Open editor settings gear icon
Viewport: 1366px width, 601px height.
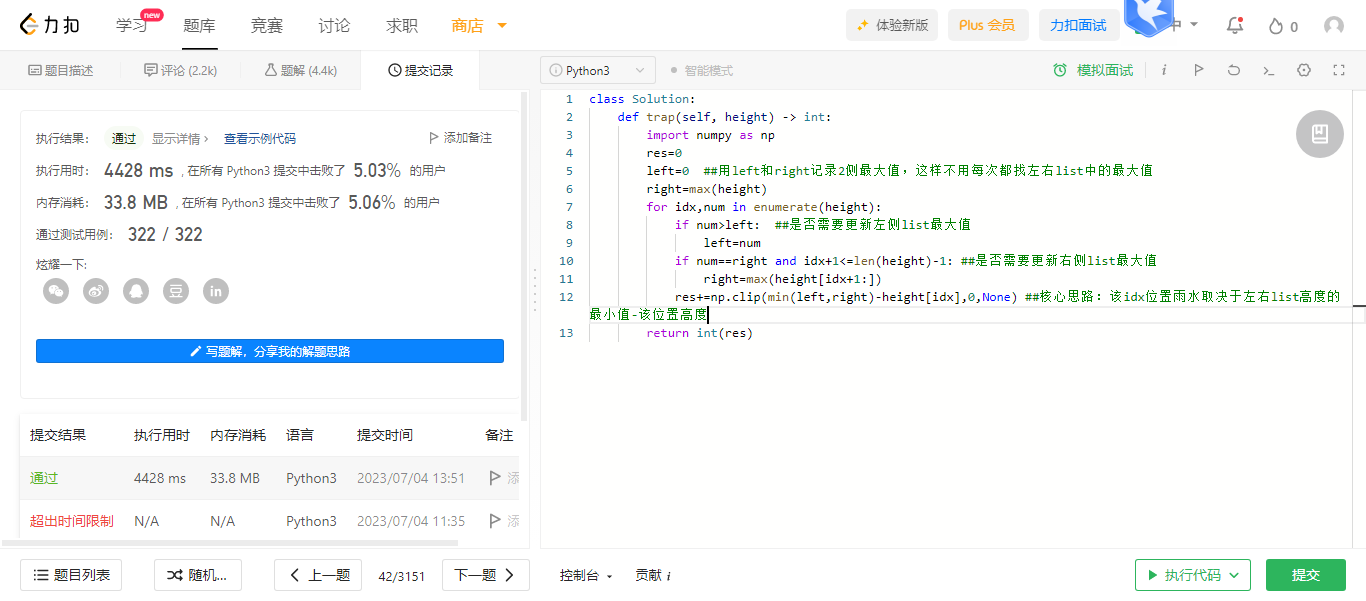point(1304,70)
